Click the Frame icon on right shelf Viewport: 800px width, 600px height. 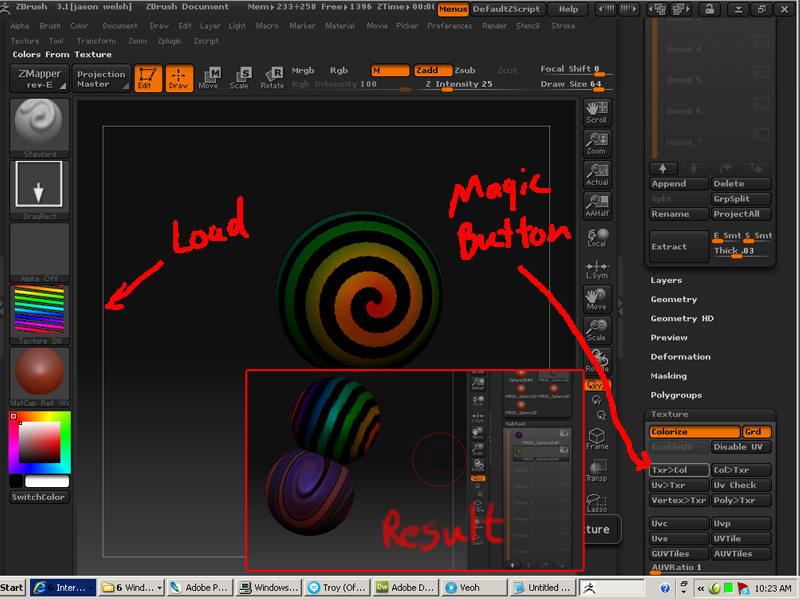click(597, 439)
